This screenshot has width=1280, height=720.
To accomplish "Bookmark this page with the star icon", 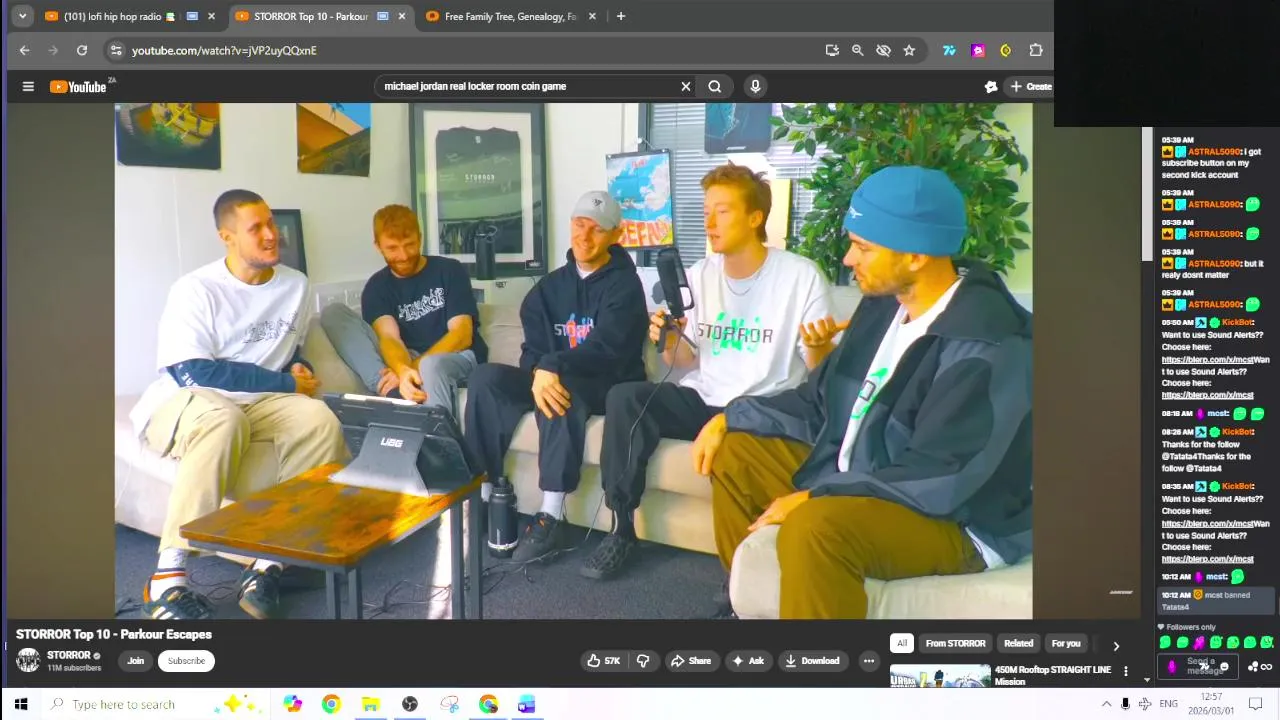I will click(x=909, y=50).
